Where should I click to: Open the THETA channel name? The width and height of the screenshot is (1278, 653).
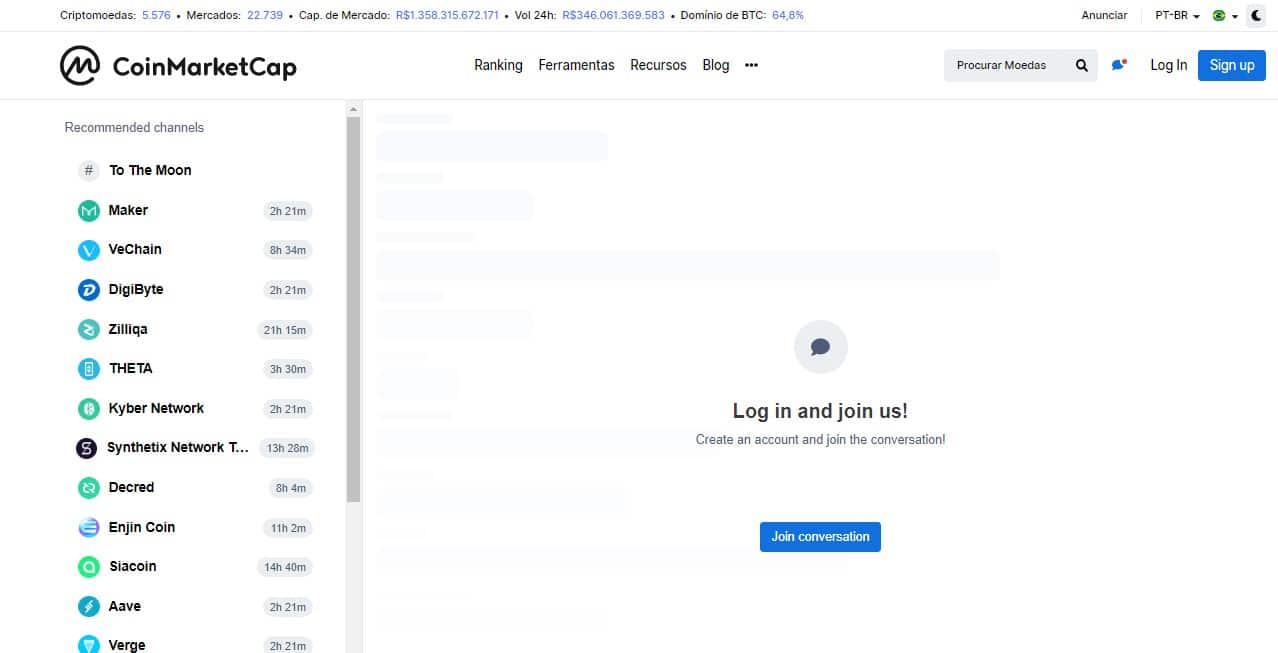(131, 368)
